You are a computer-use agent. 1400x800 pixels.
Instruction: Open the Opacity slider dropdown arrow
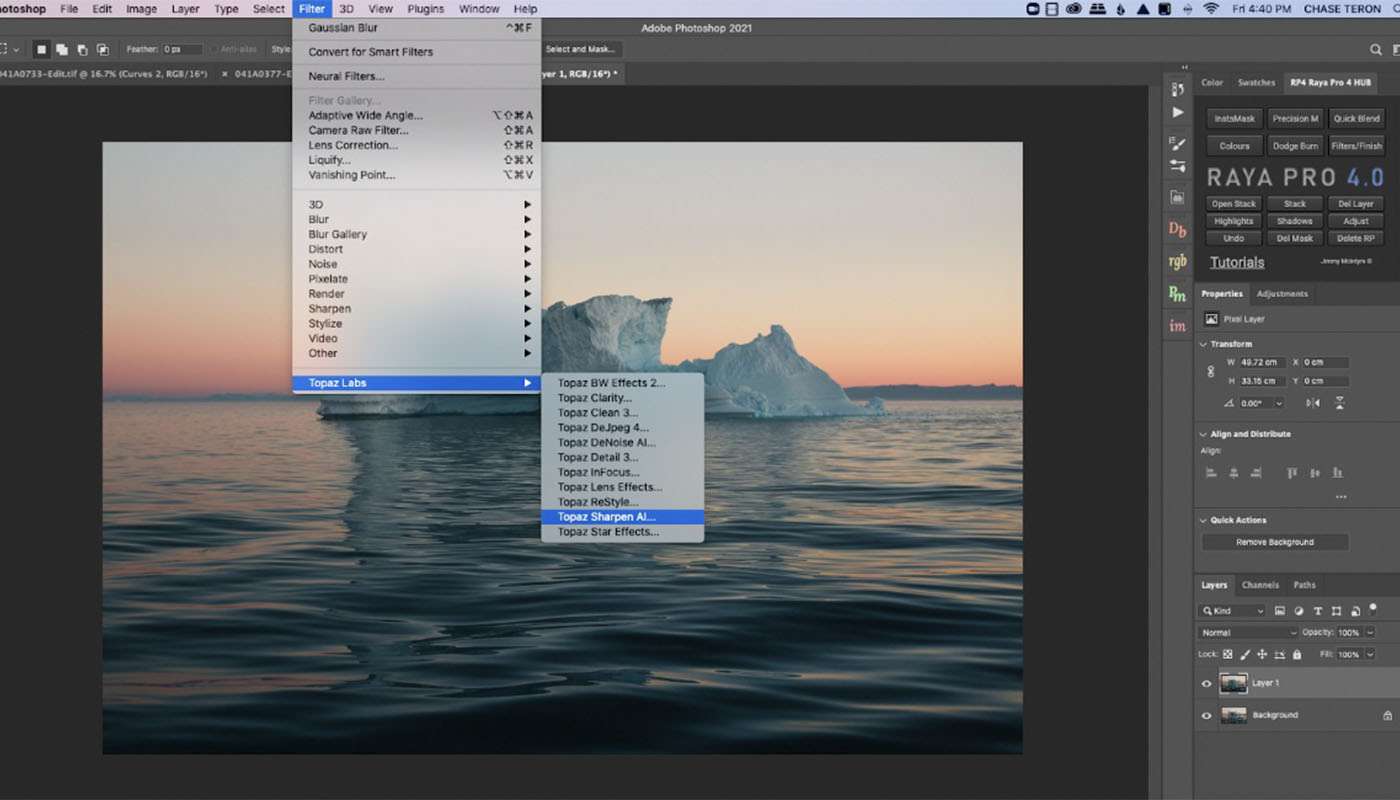(1370, 633)
